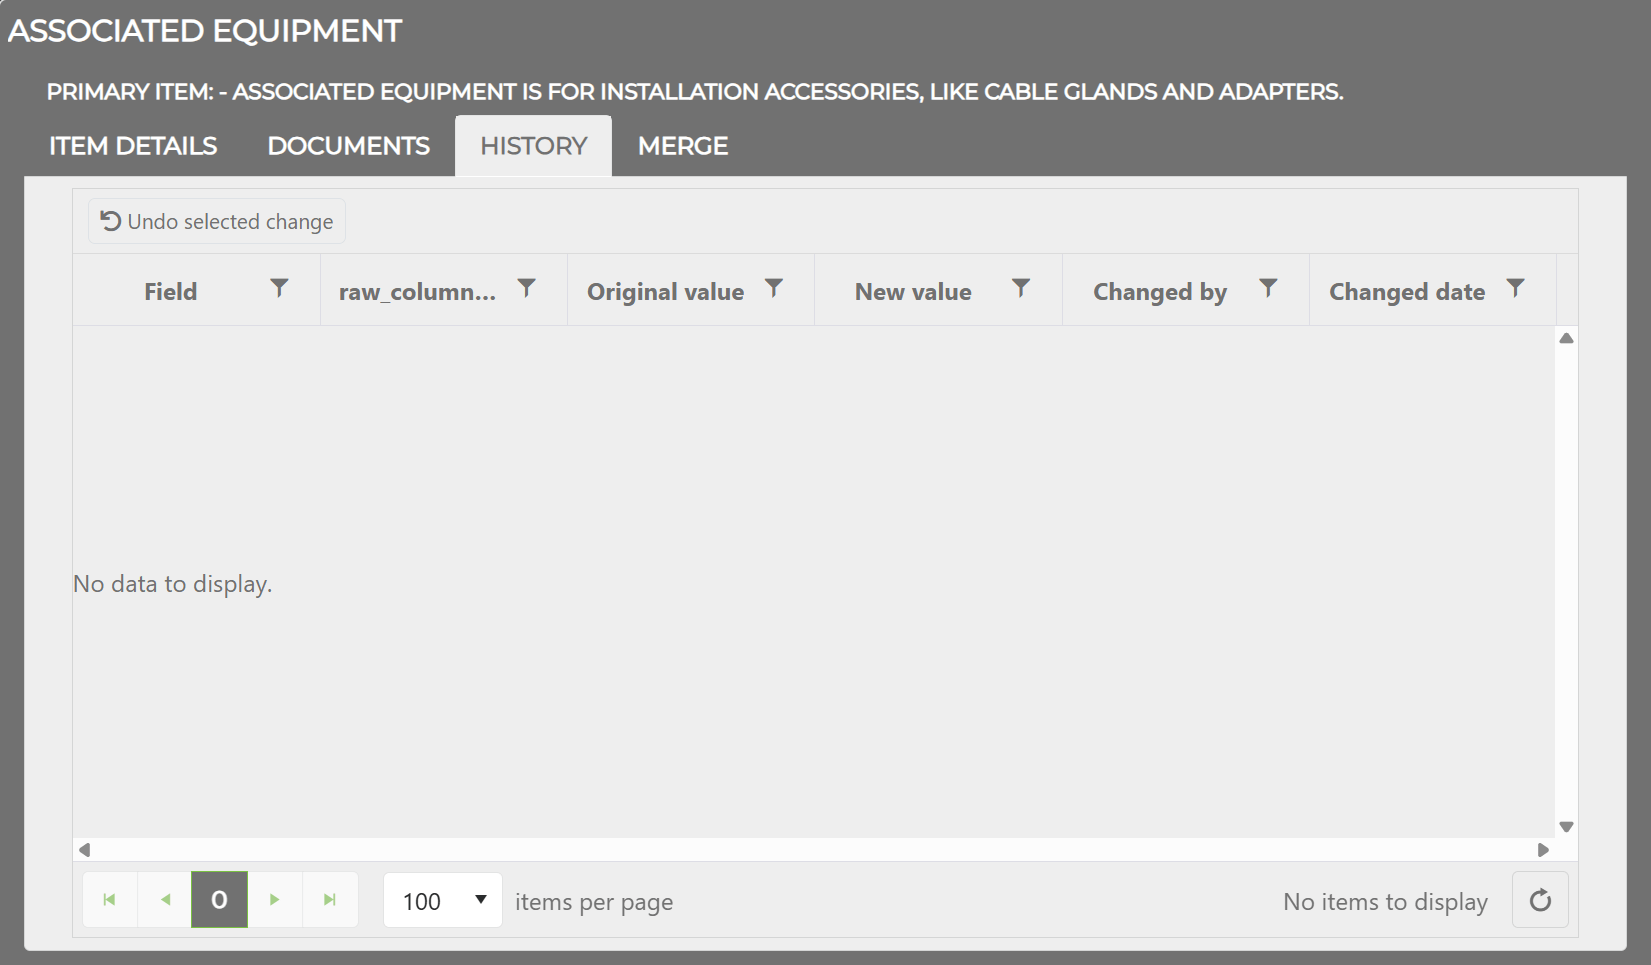Sort by Field column header

click(170, 292)
